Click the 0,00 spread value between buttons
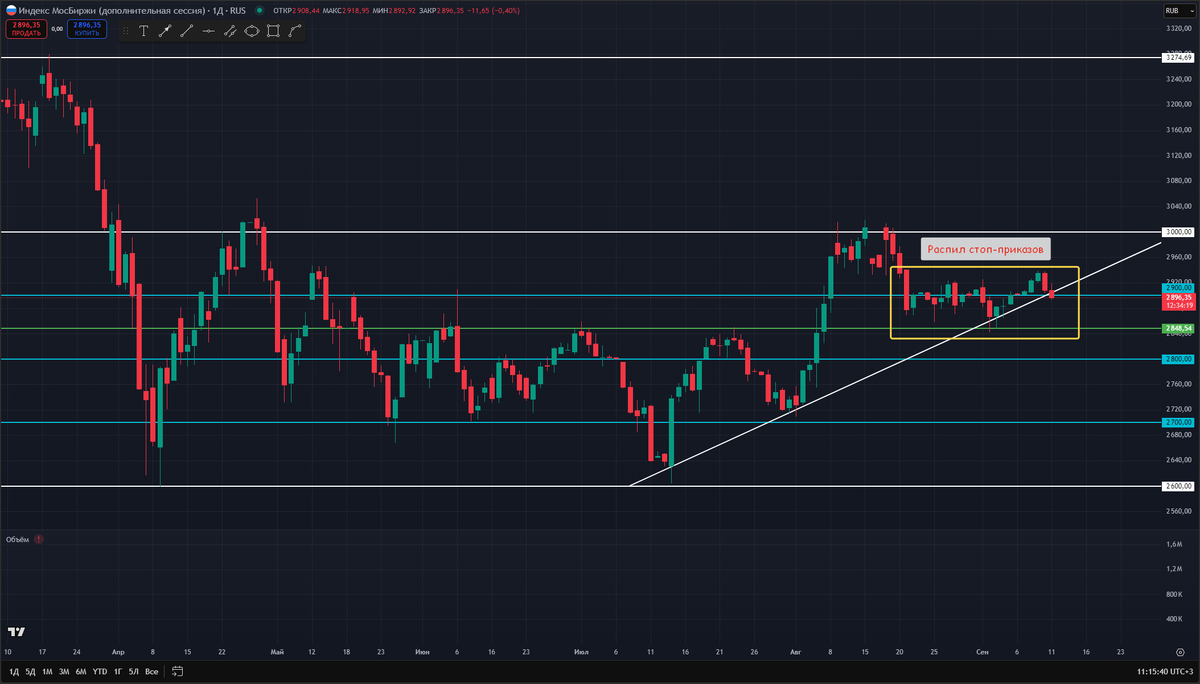The height and width of the screenshot is (684, 1200). [x=56, y=29]
